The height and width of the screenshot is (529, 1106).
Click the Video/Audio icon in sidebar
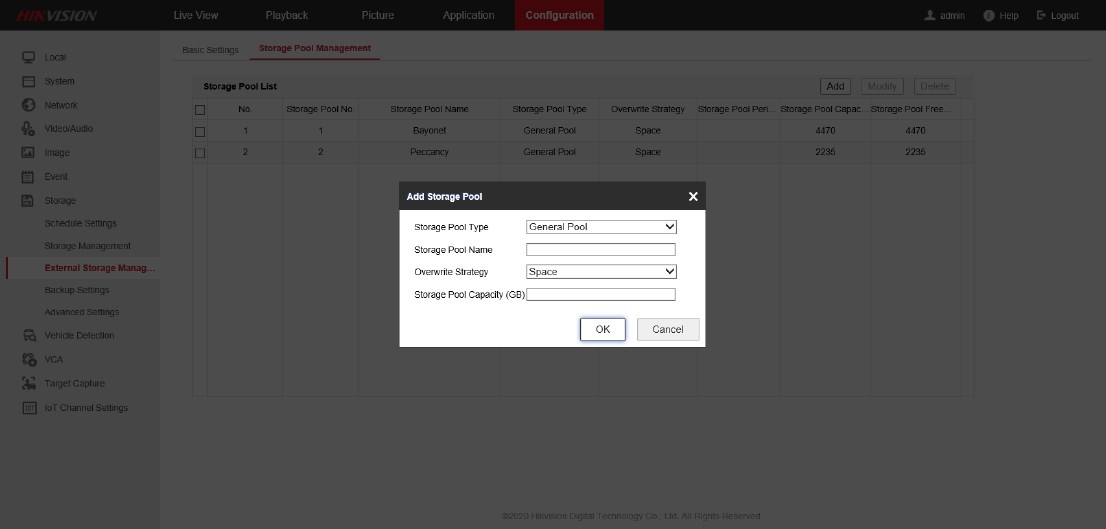(29, 129)
